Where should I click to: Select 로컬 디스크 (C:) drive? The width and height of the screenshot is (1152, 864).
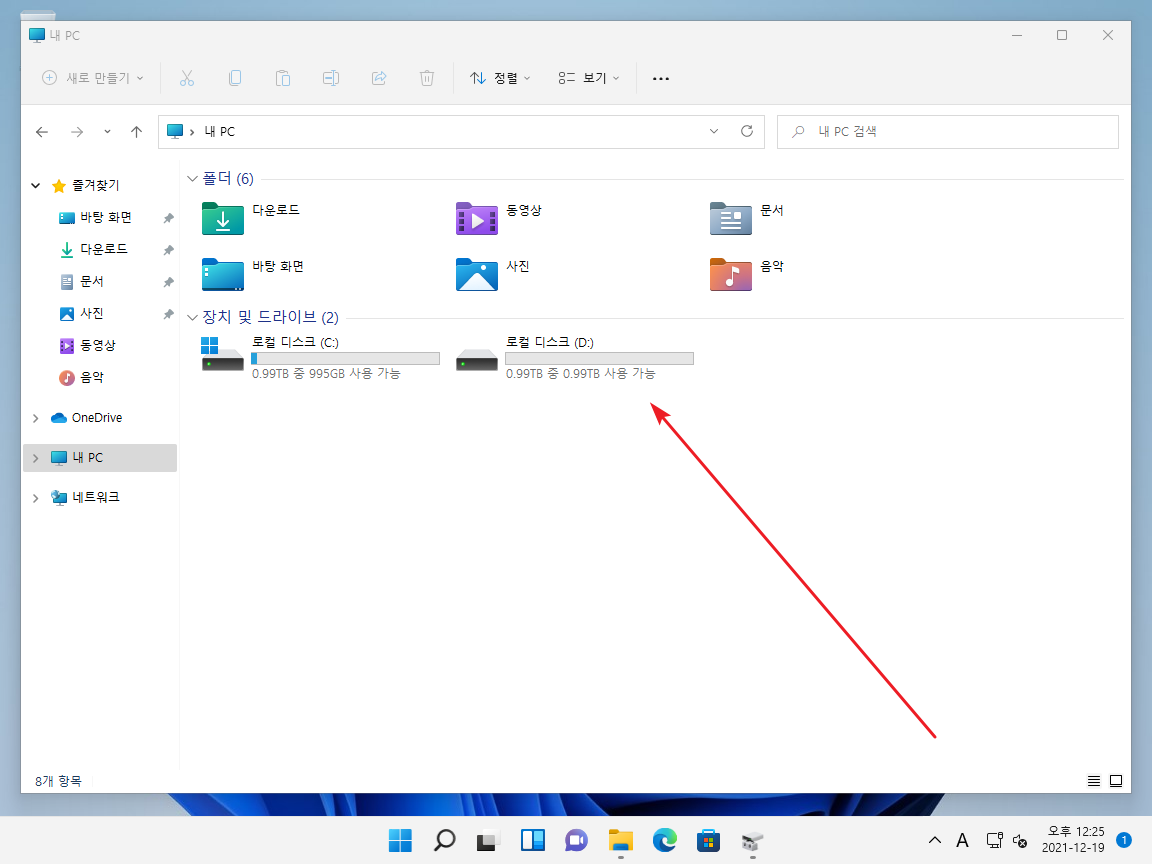(320, 357)
